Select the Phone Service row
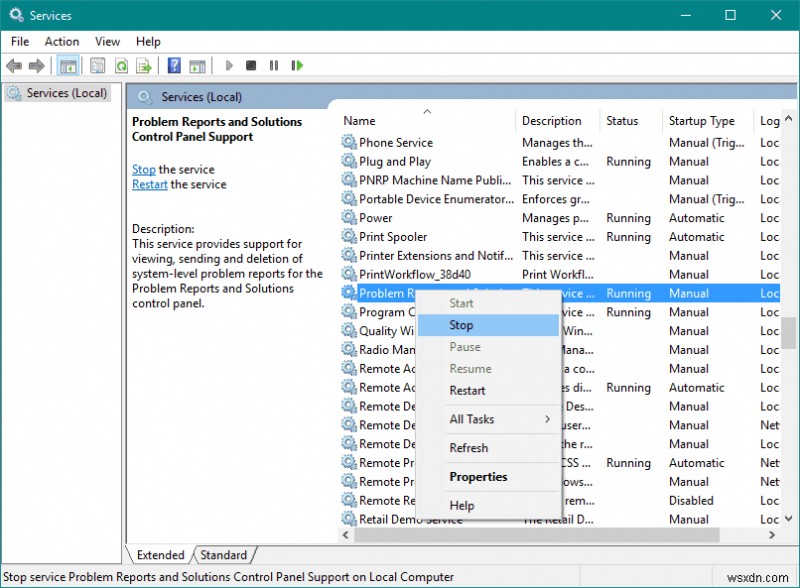The width and height of the screenshot is (800, 588). point(560,142)
